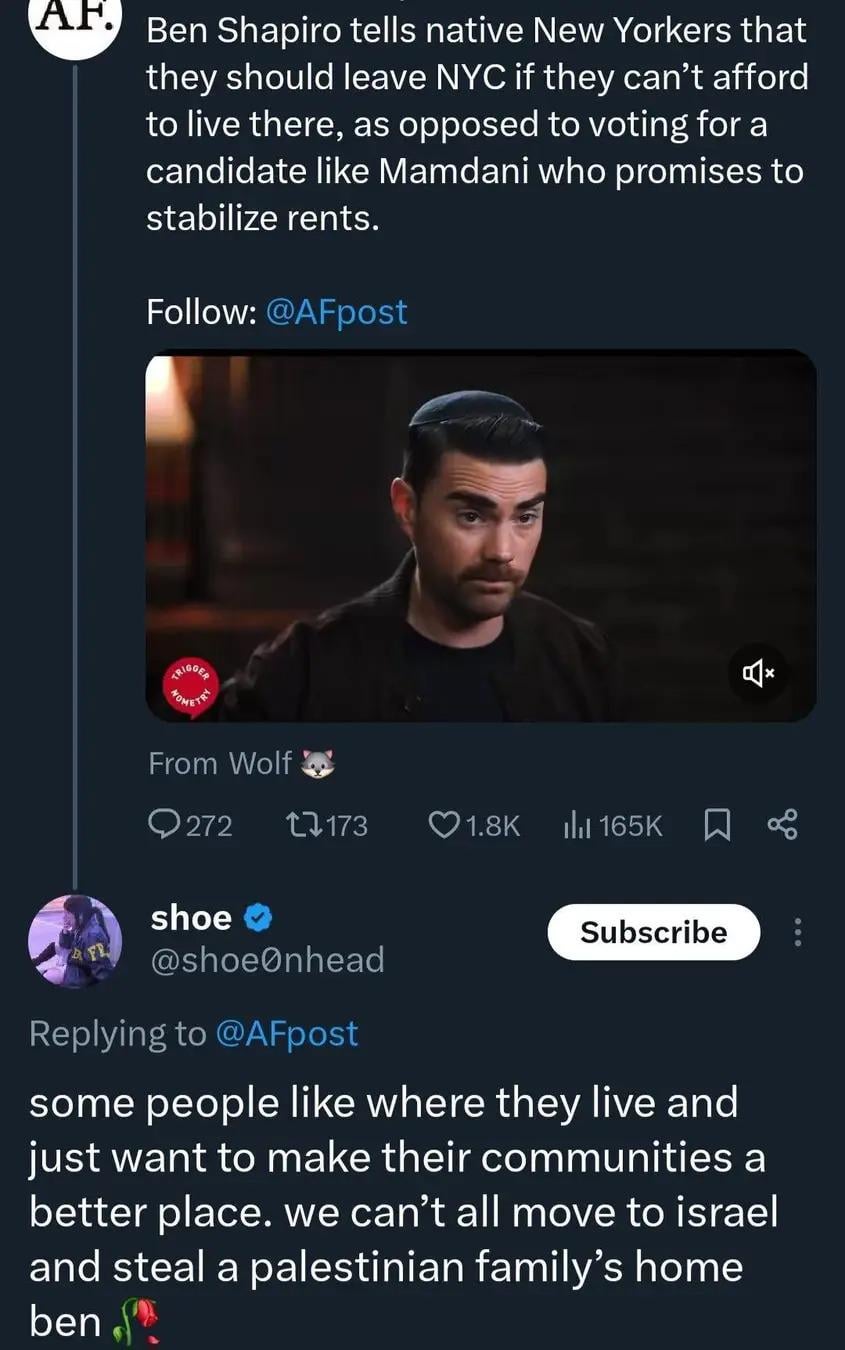
Task: Share the AF Post tweet
Action: (x=782, y=825)
